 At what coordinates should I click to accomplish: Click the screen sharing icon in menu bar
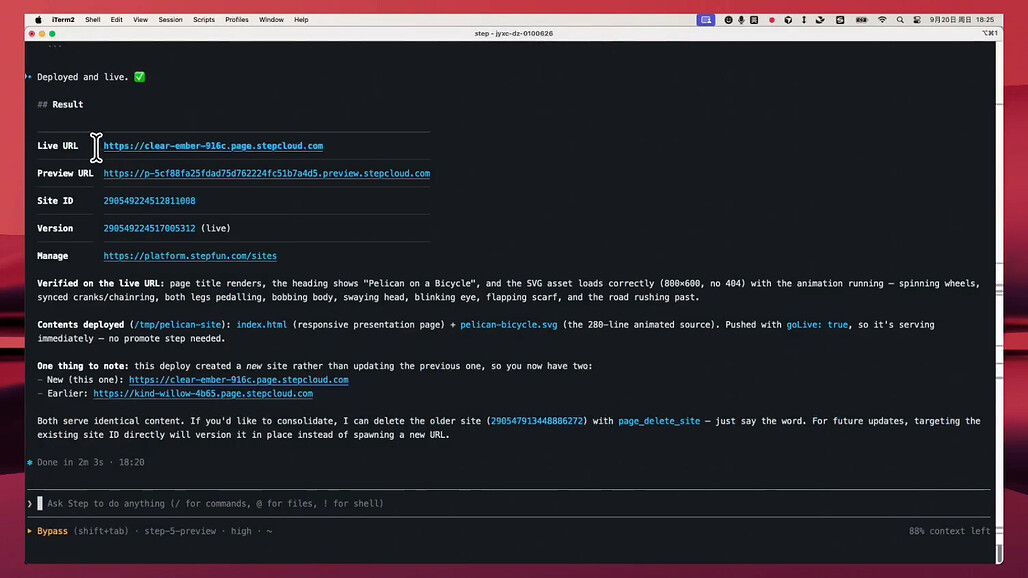(705, 20)
